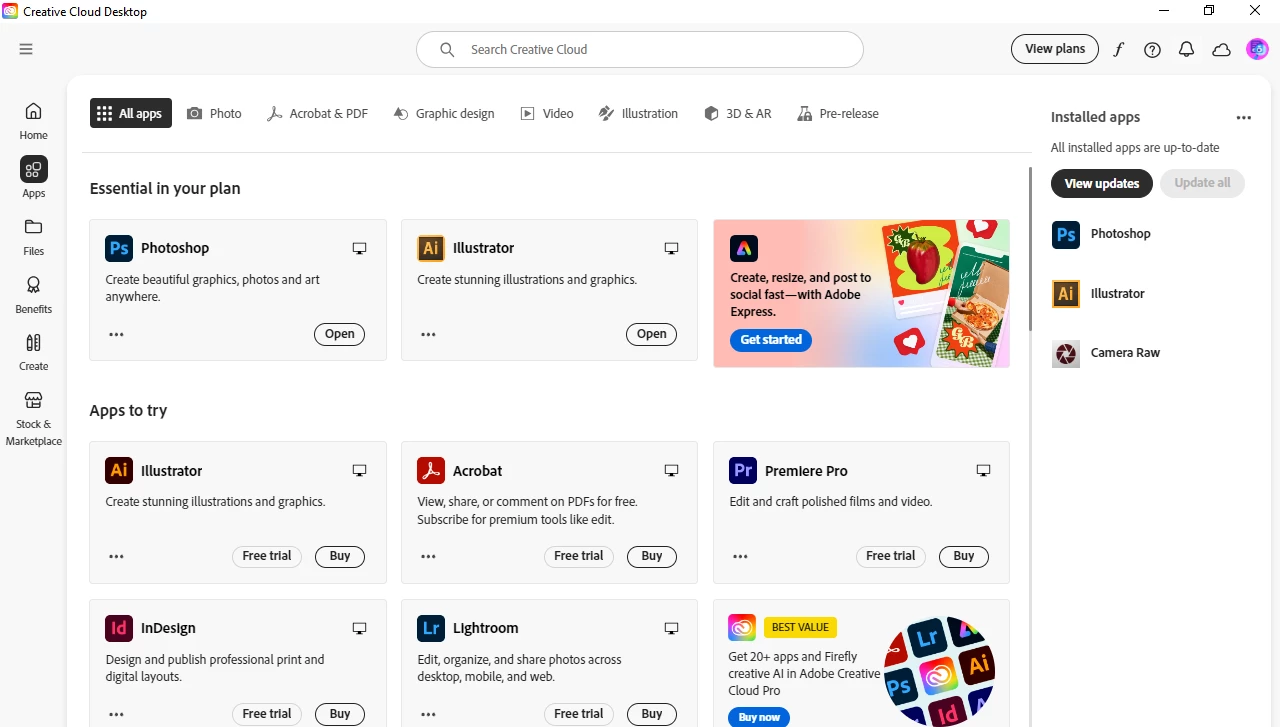Image resolution: width=1280 pixels, height=727 pixels.
Task: Open the hamburger menu icon
Action: coord(26,49)
